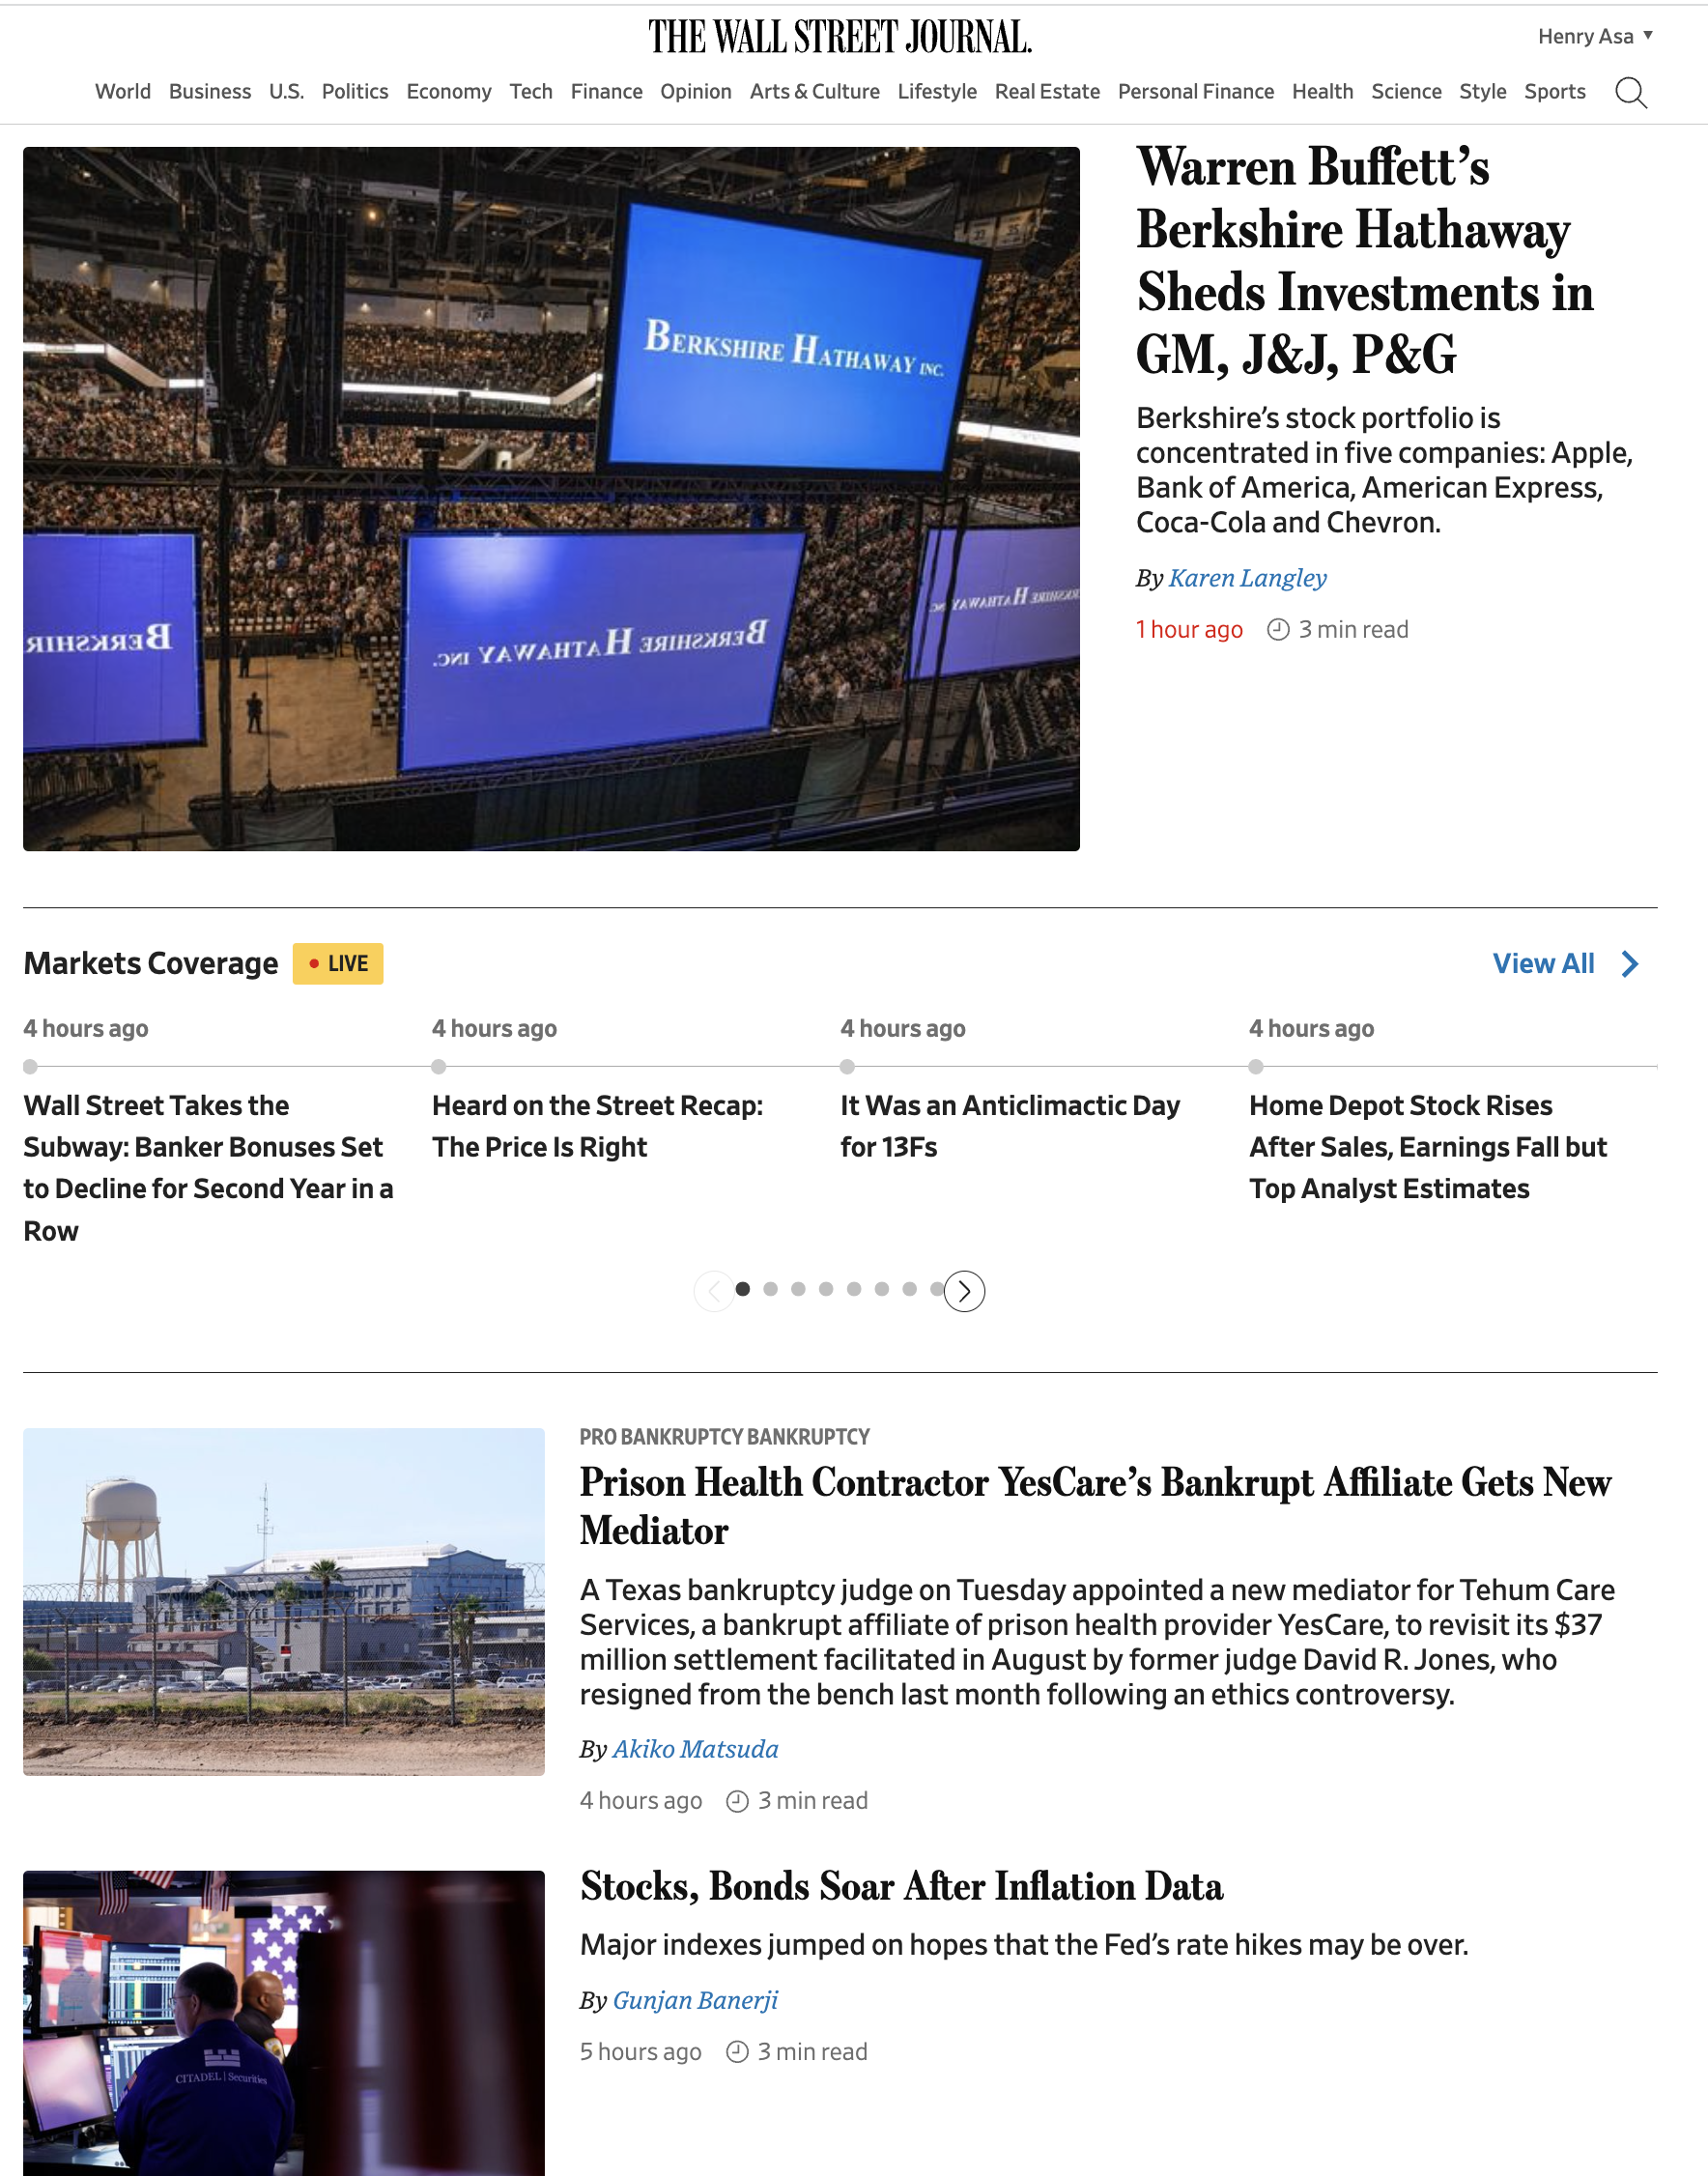Click "1 hour ago" timestamp text
1708x2176 pixels.
click(x=1189, y=629)
